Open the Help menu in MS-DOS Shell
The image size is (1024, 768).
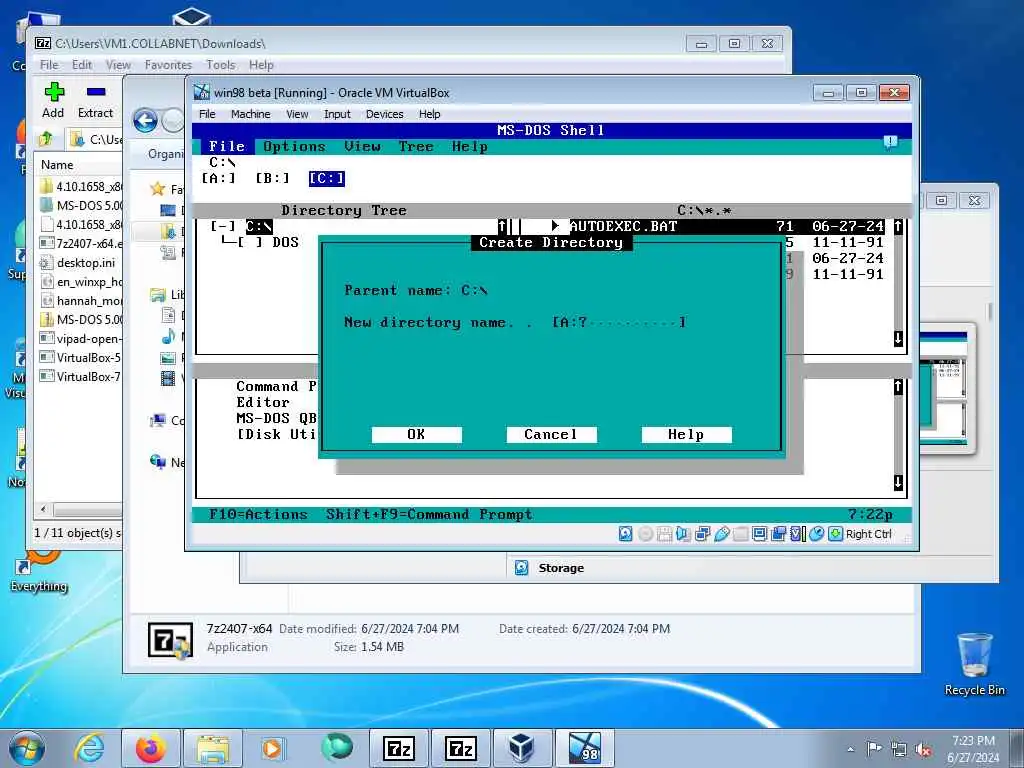[x=470, y=146]
